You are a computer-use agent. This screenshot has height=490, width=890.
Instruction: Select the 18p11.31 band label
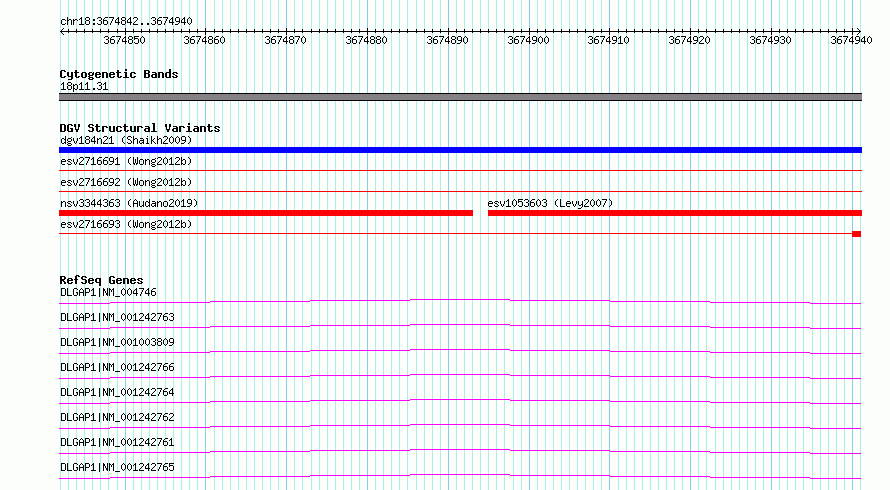[x=84, y=87]
